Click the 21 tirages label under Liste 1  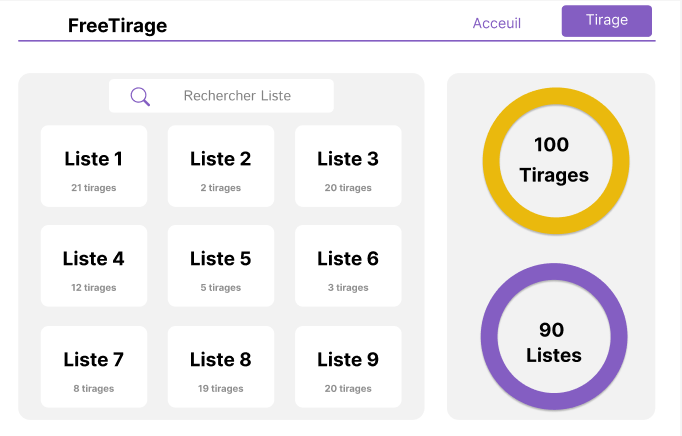pos(94,188)
